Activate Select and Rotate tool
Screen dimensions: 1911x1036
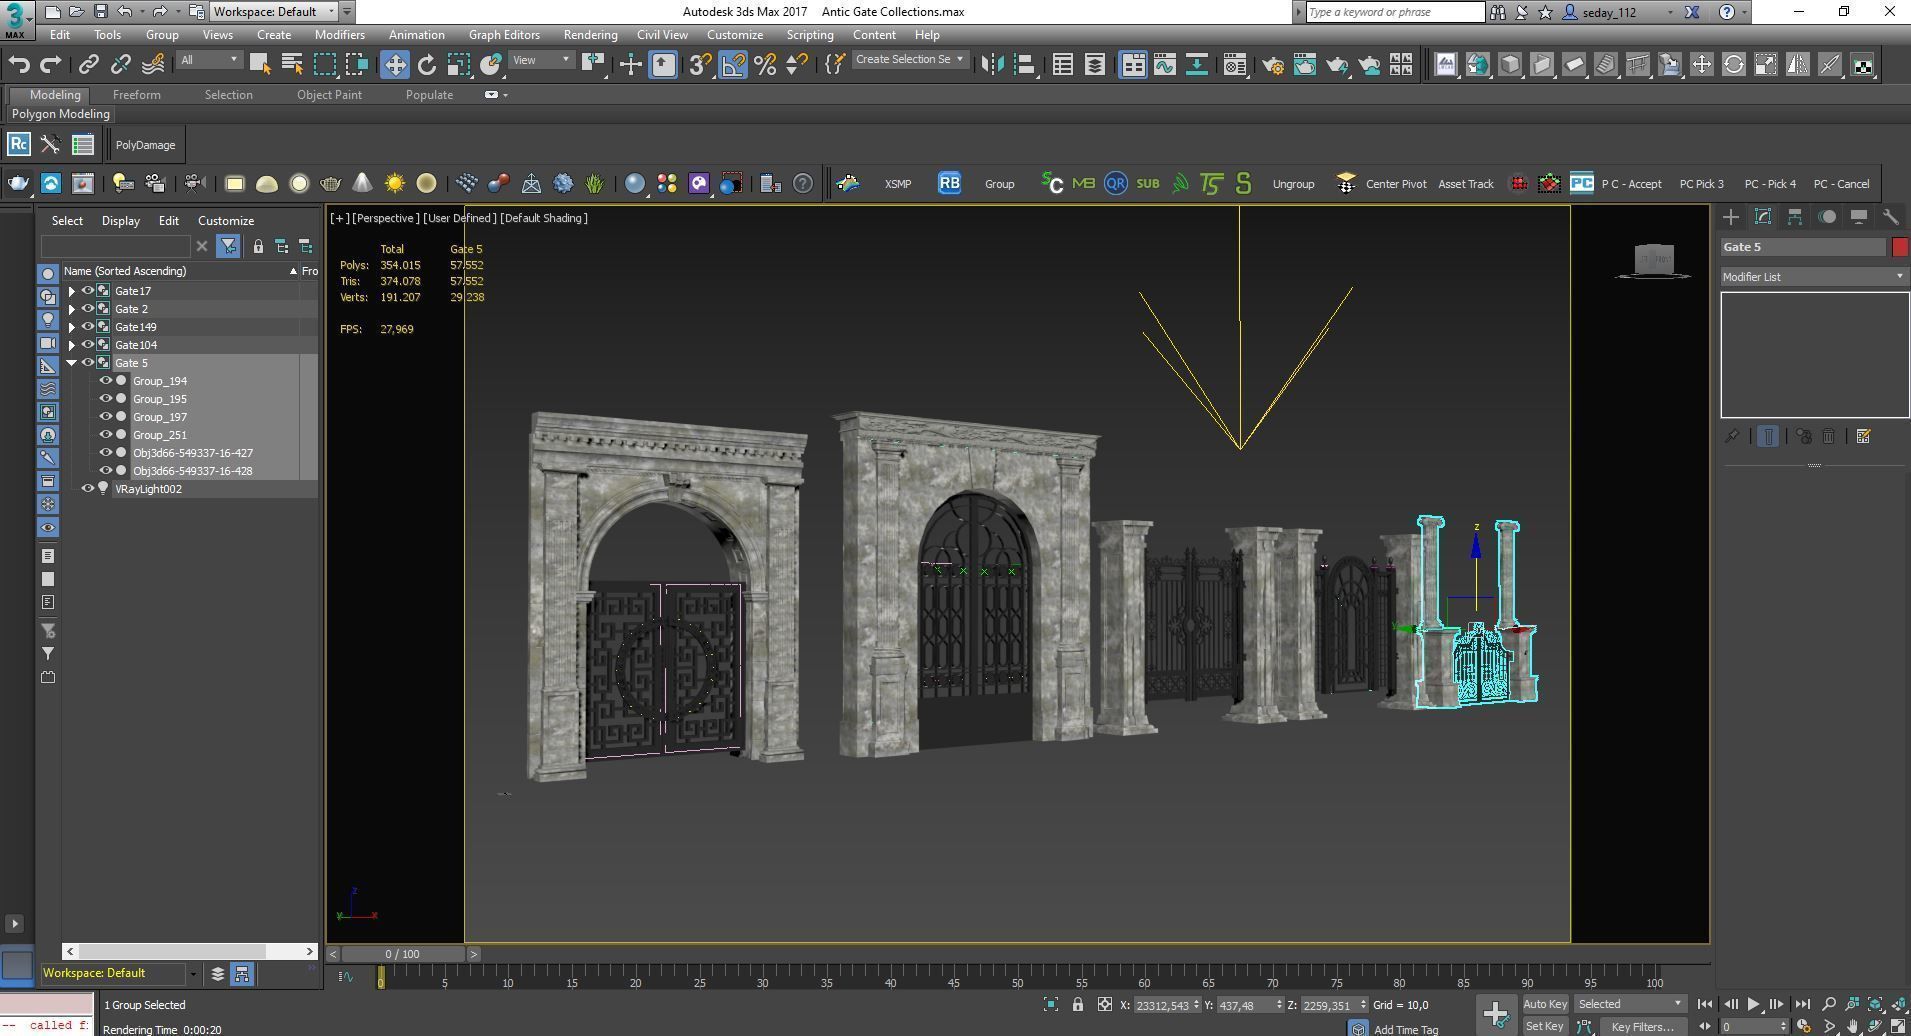tap(427, 65)
